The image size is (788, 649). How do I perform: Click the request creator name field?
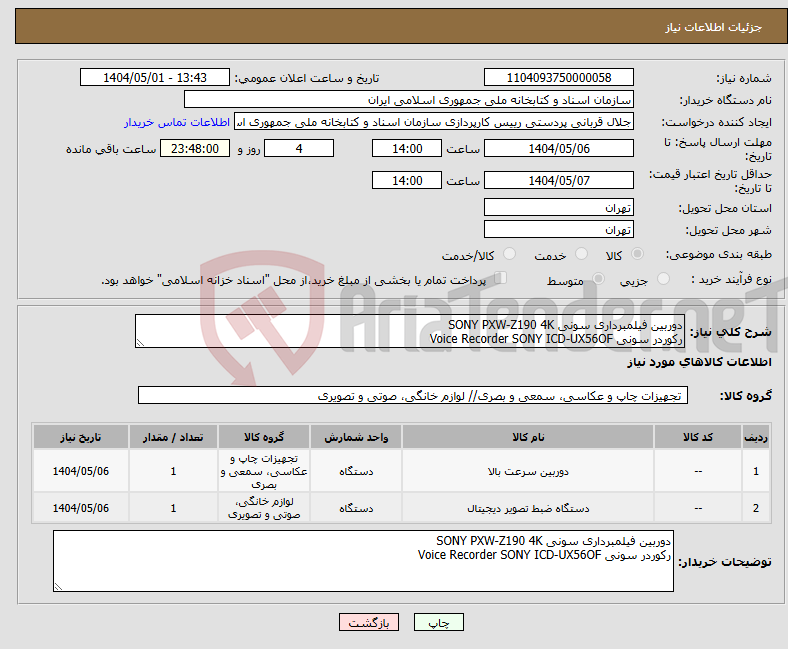(434, 122)
